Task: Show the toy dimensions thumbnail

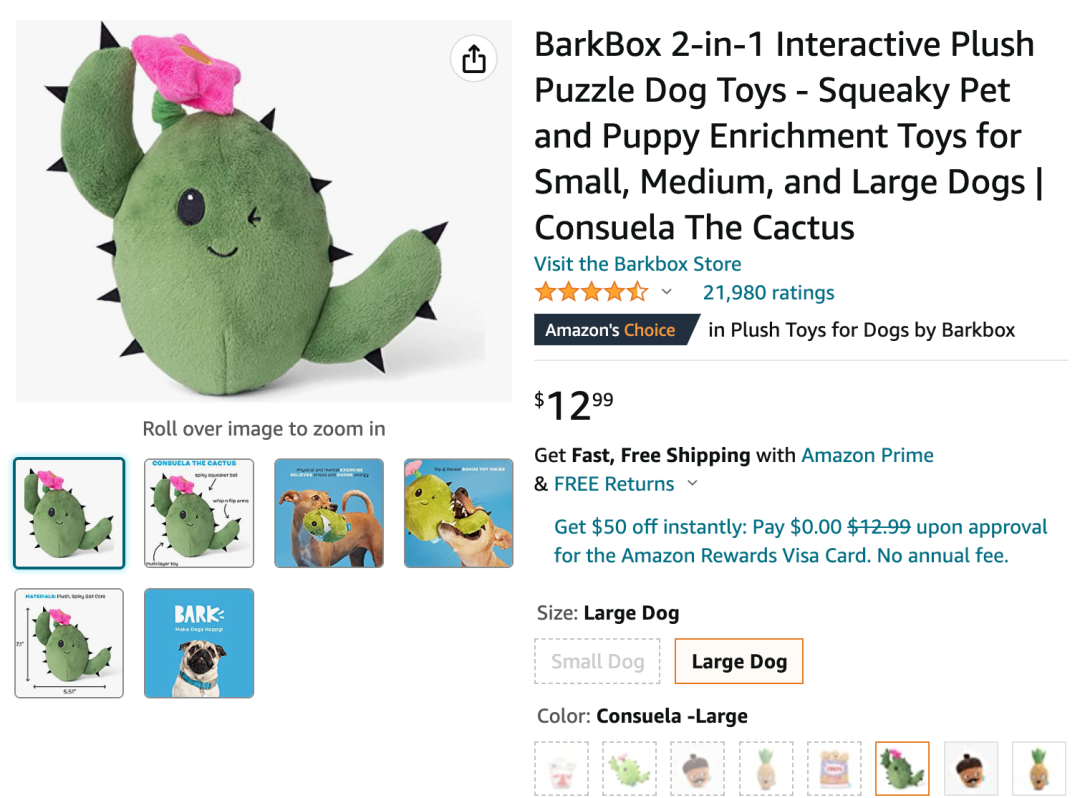Action: [x=69, y=643]
